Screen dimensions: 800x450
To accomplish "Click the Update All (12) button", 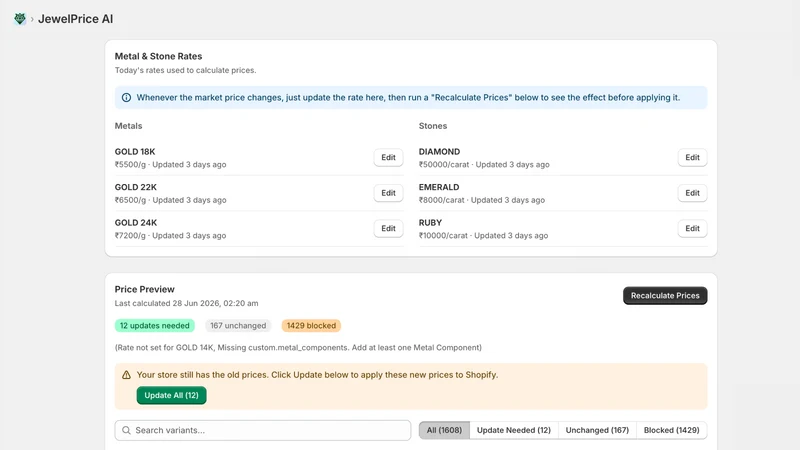I will point(171,395).
